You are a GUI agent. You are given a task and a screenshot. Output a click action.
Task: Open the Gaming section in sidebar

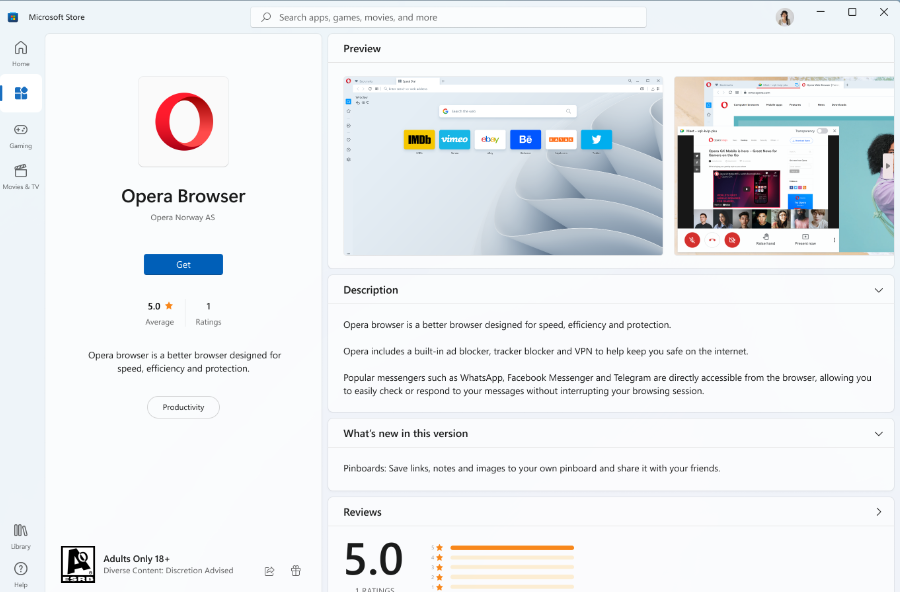(x=21, y=136)
